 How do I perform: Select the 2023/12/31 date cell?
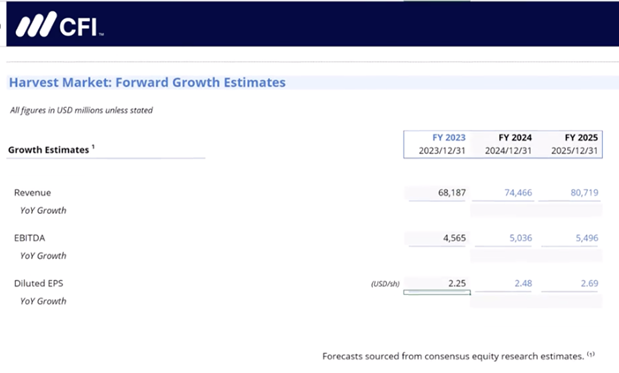tap(442, 150)
